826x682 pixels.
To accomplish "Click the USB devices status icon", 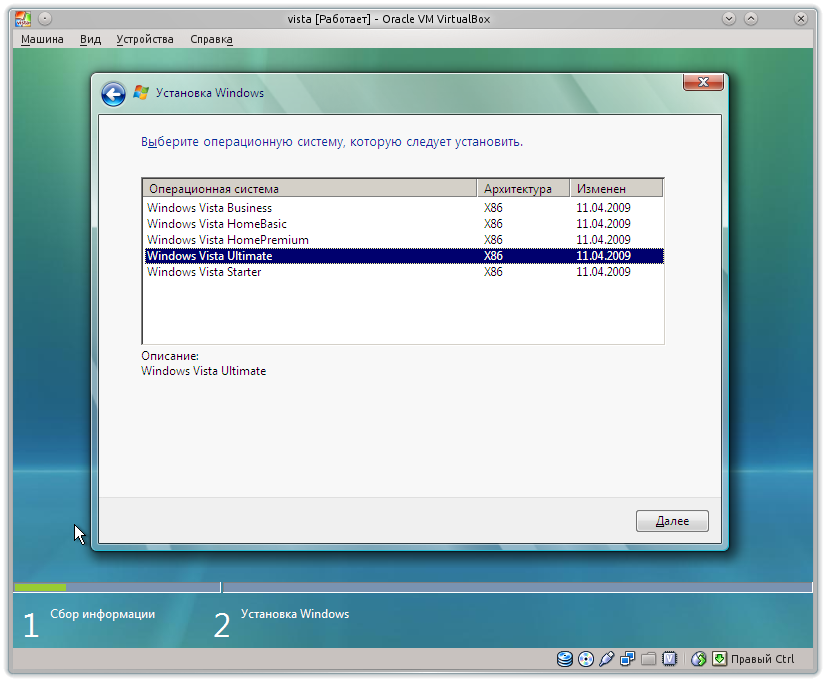I will [x=607, y=659].
